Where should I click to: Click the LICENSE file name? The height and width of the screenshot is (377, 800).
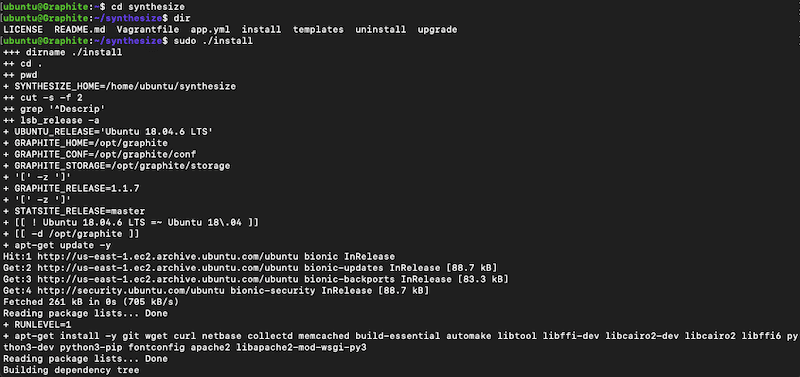(23, 30)
